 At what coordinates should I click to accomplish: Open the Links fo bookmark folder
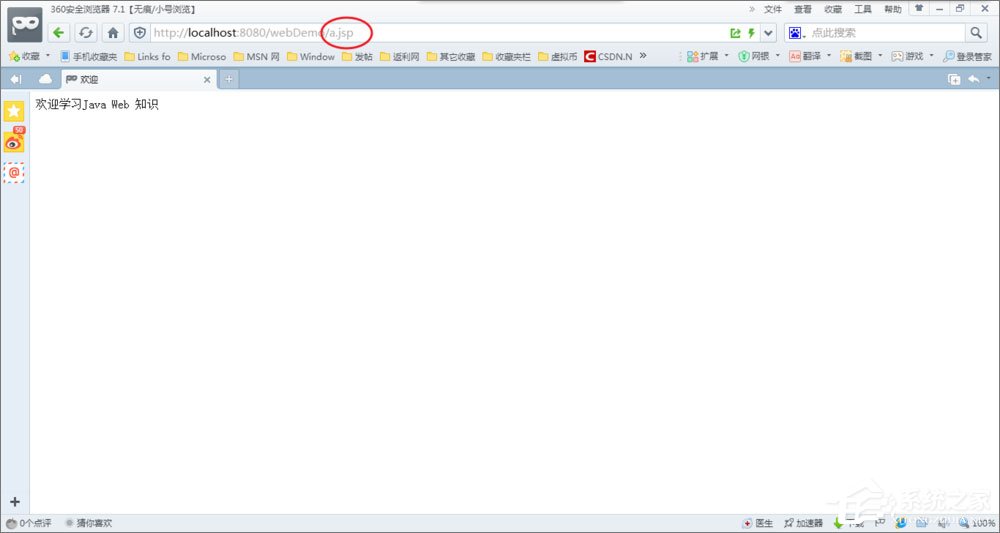(x=147, y=56)
